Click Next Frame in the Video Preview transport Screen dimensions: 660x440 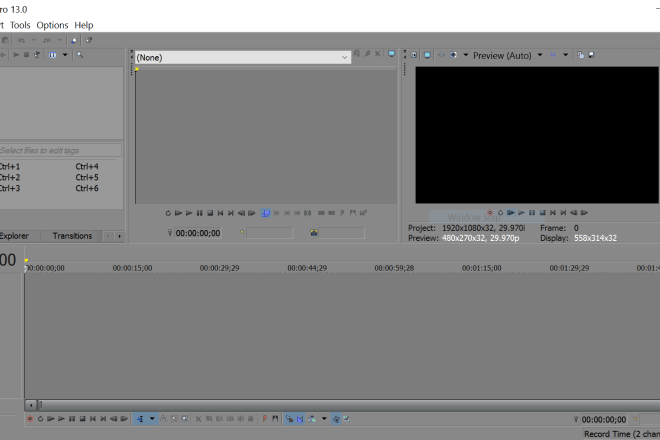(x=584, y=213)
